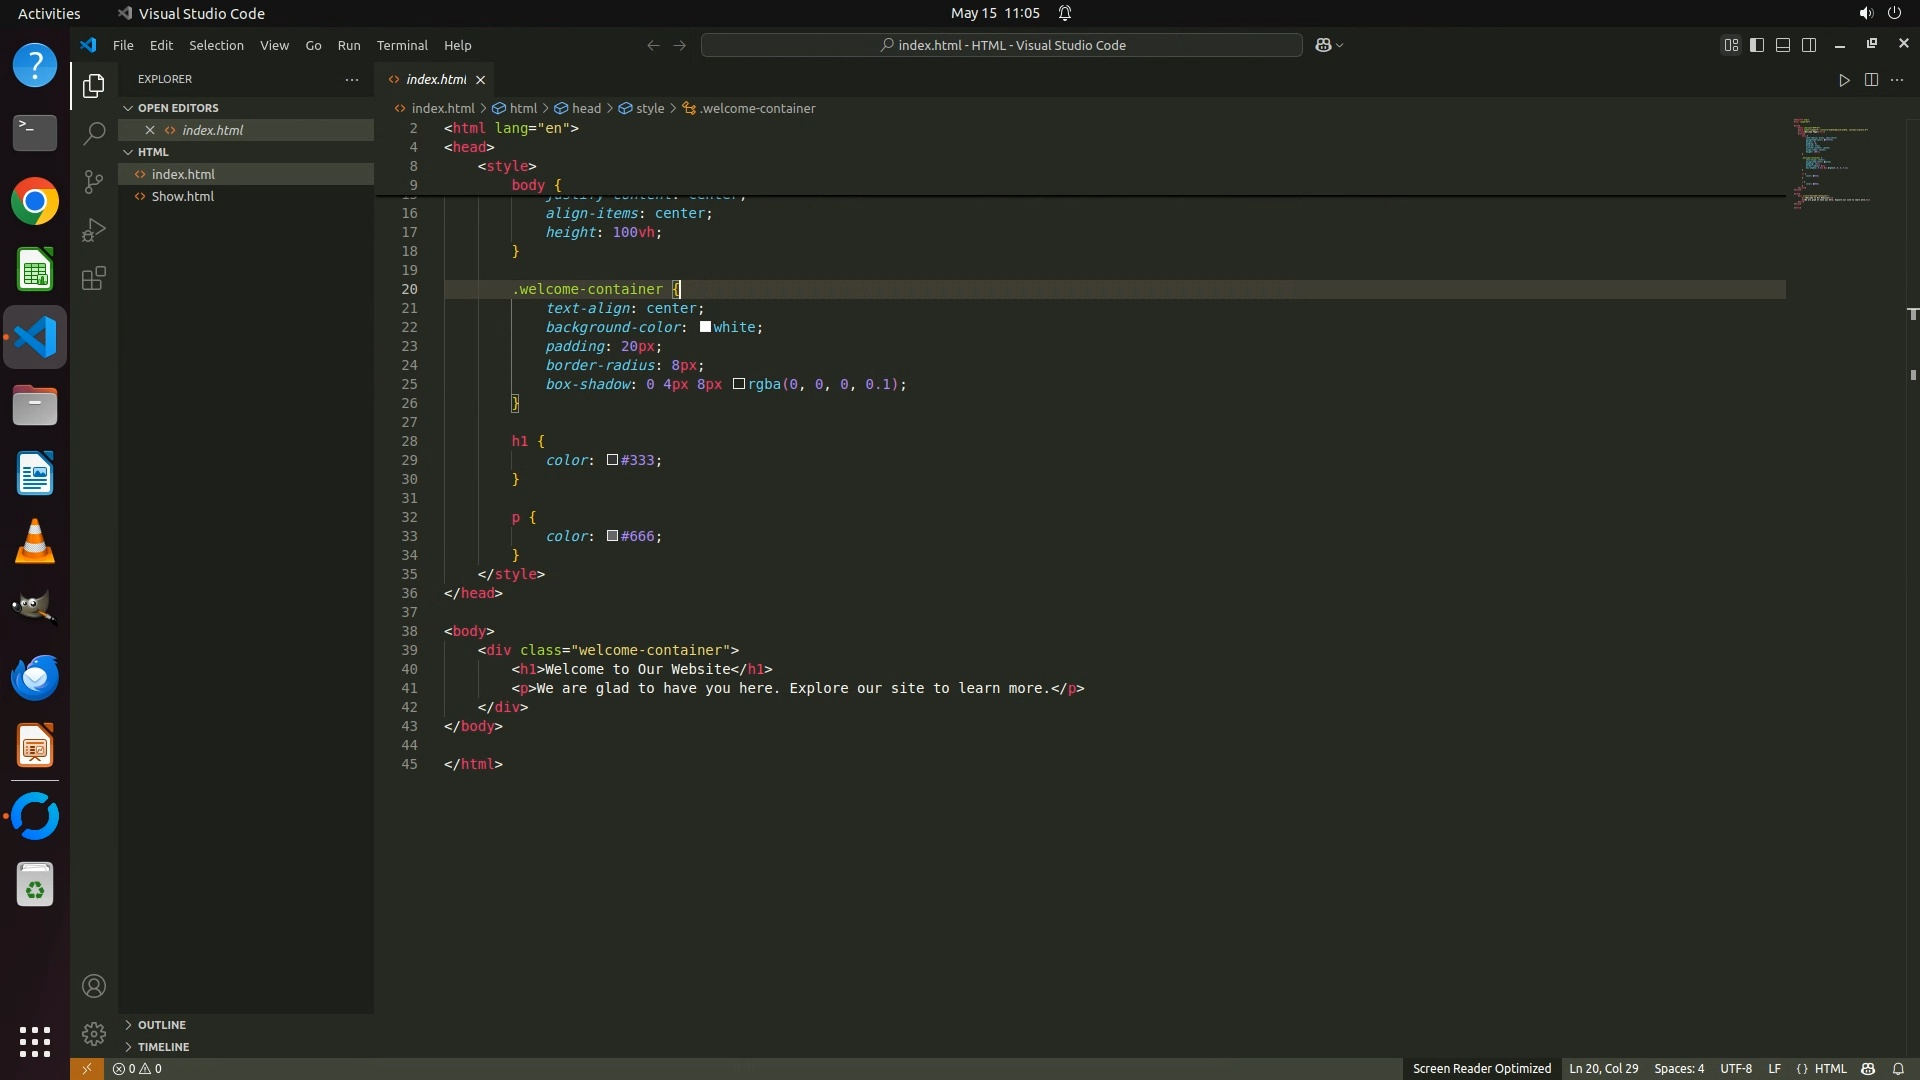Open the Source Control view

point(94,181)
